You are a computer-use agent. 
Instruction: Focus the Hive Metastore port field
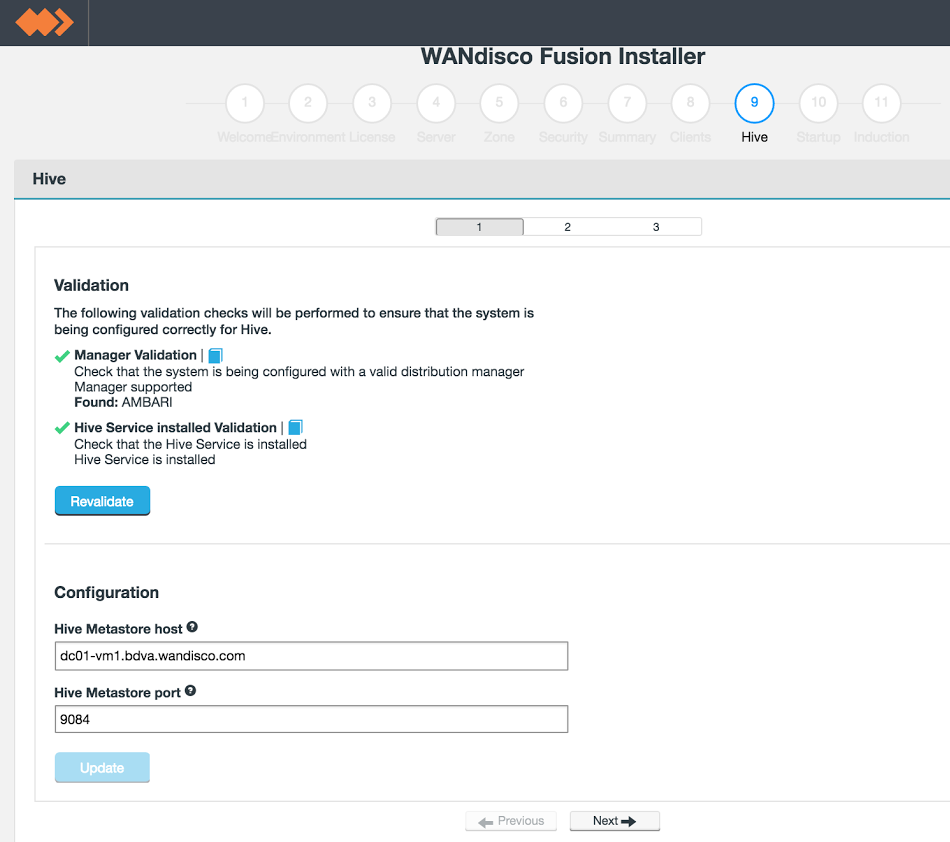click(311, 719)
